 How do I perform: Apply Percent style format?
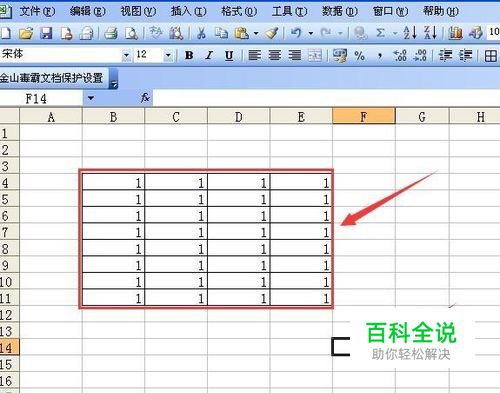tap(359, 55)
